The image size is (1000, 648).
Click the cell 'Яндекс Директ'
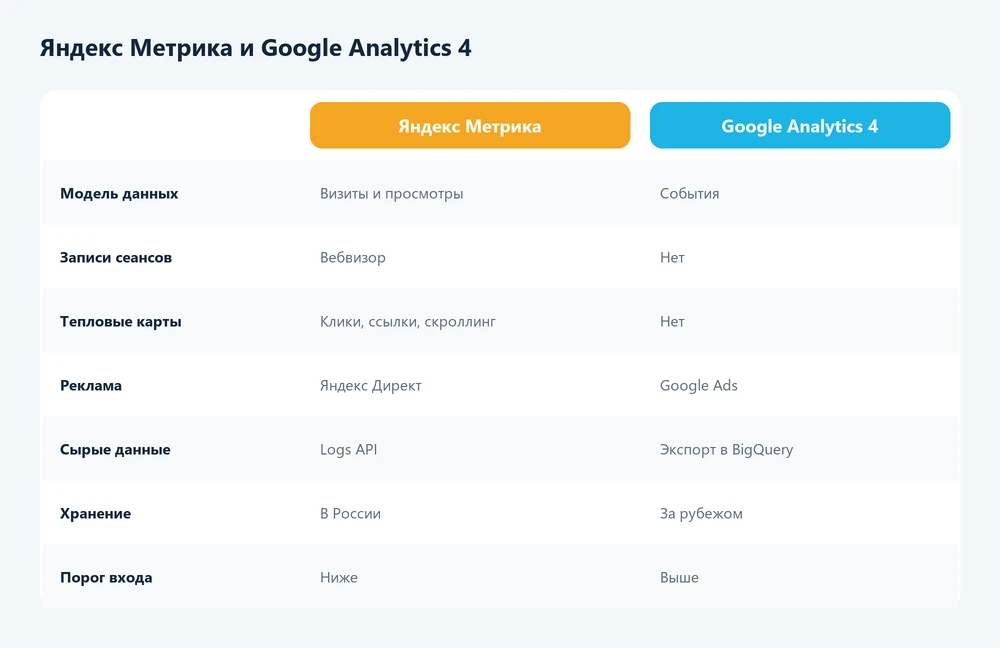point(371,386)
